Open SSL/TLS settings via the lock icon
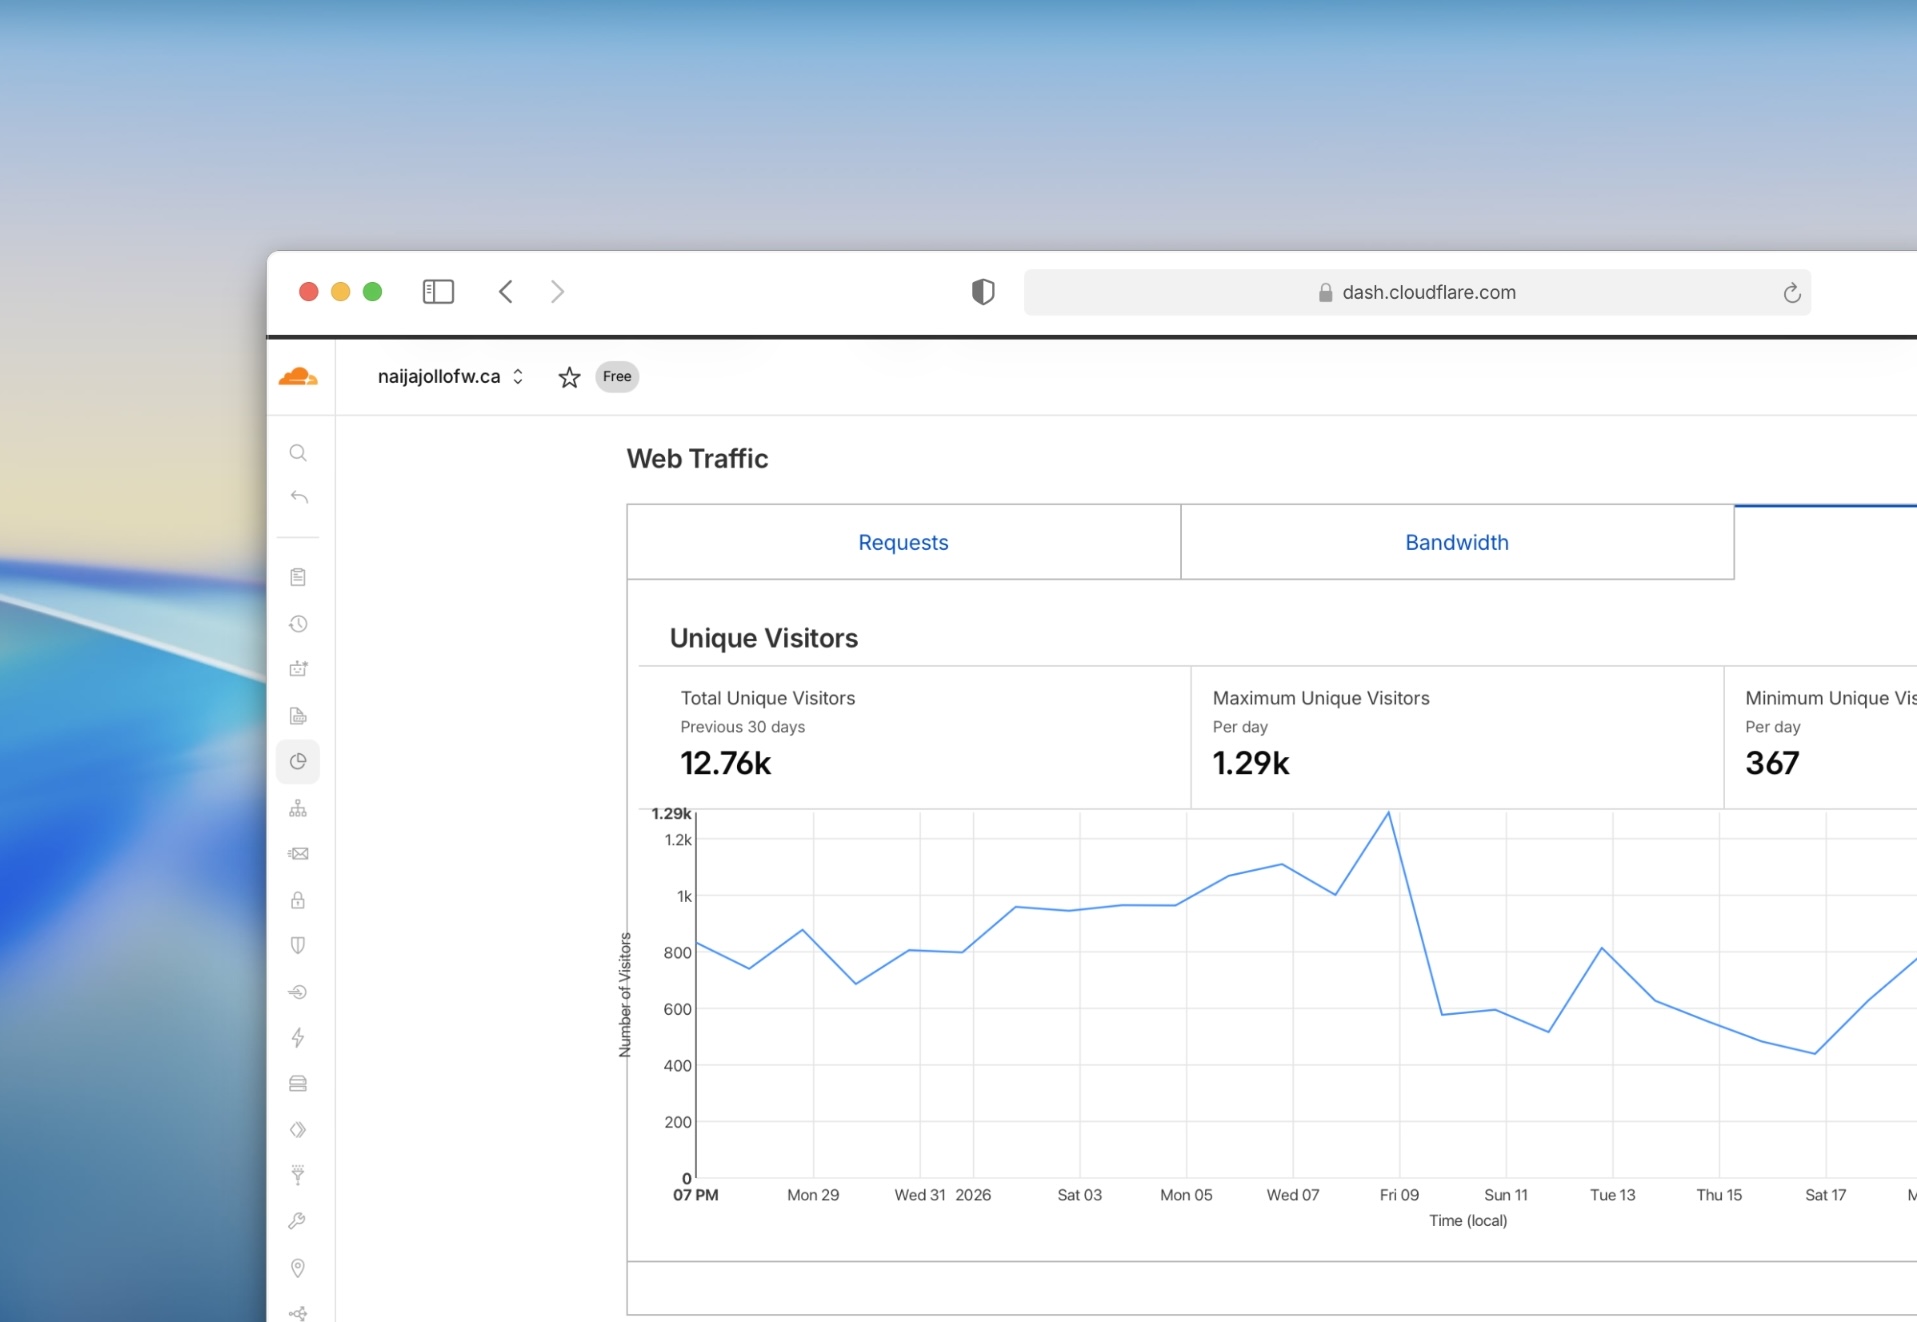This screenshot has width=1917, height=1322. (x=298, y=901)
